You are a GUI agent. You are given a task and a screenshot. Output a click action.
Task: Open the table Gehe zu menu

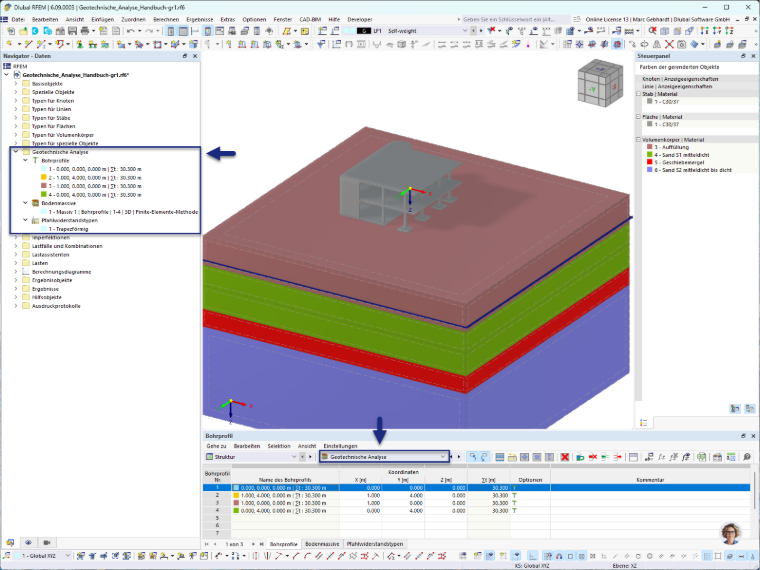pyautogui.click(x=216, y=446)
